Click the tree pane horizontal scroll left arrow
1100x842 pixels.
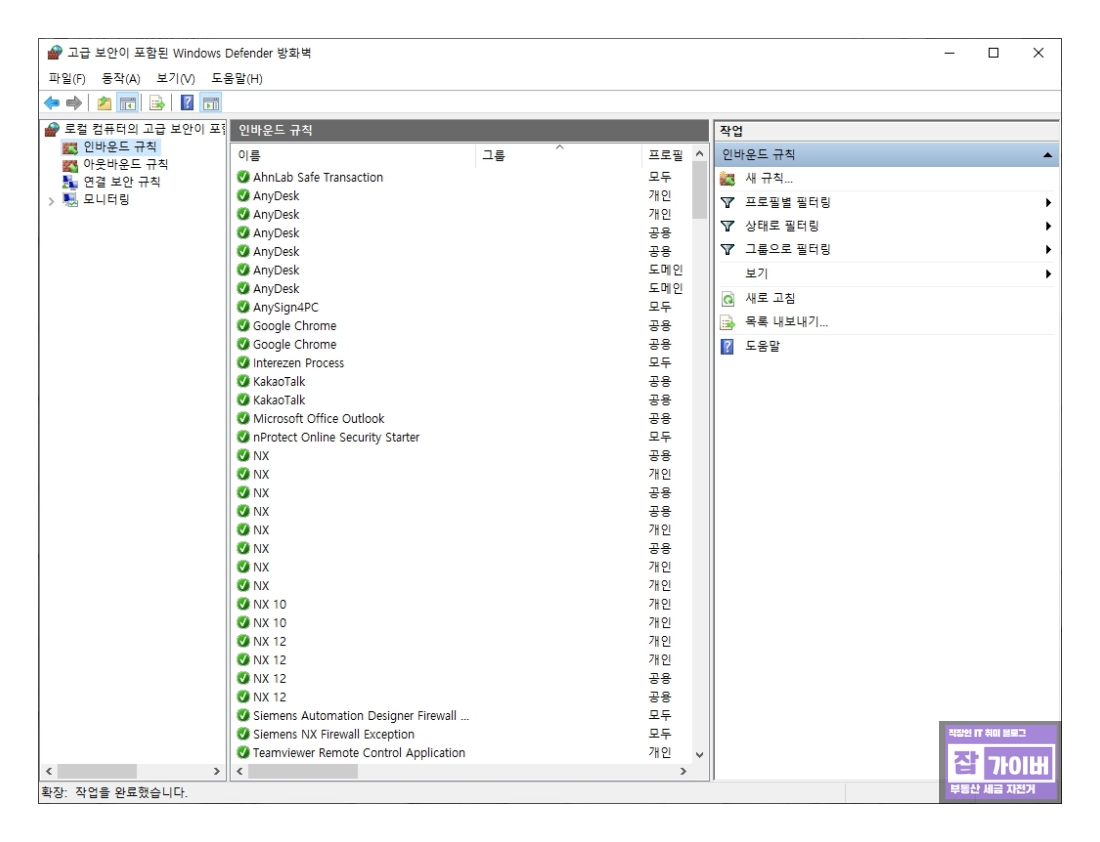pyautogui.click(x=49, y=771)
